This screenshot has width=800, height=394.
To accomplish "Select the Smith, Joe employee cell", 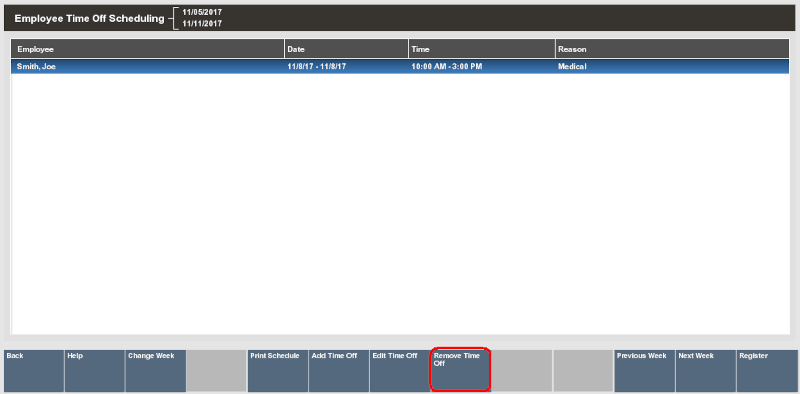I will 147,66.
